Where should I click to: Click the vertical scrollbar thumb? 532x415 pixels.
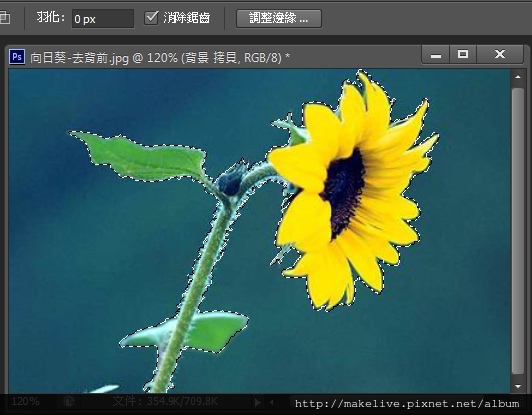coord(518,231)
